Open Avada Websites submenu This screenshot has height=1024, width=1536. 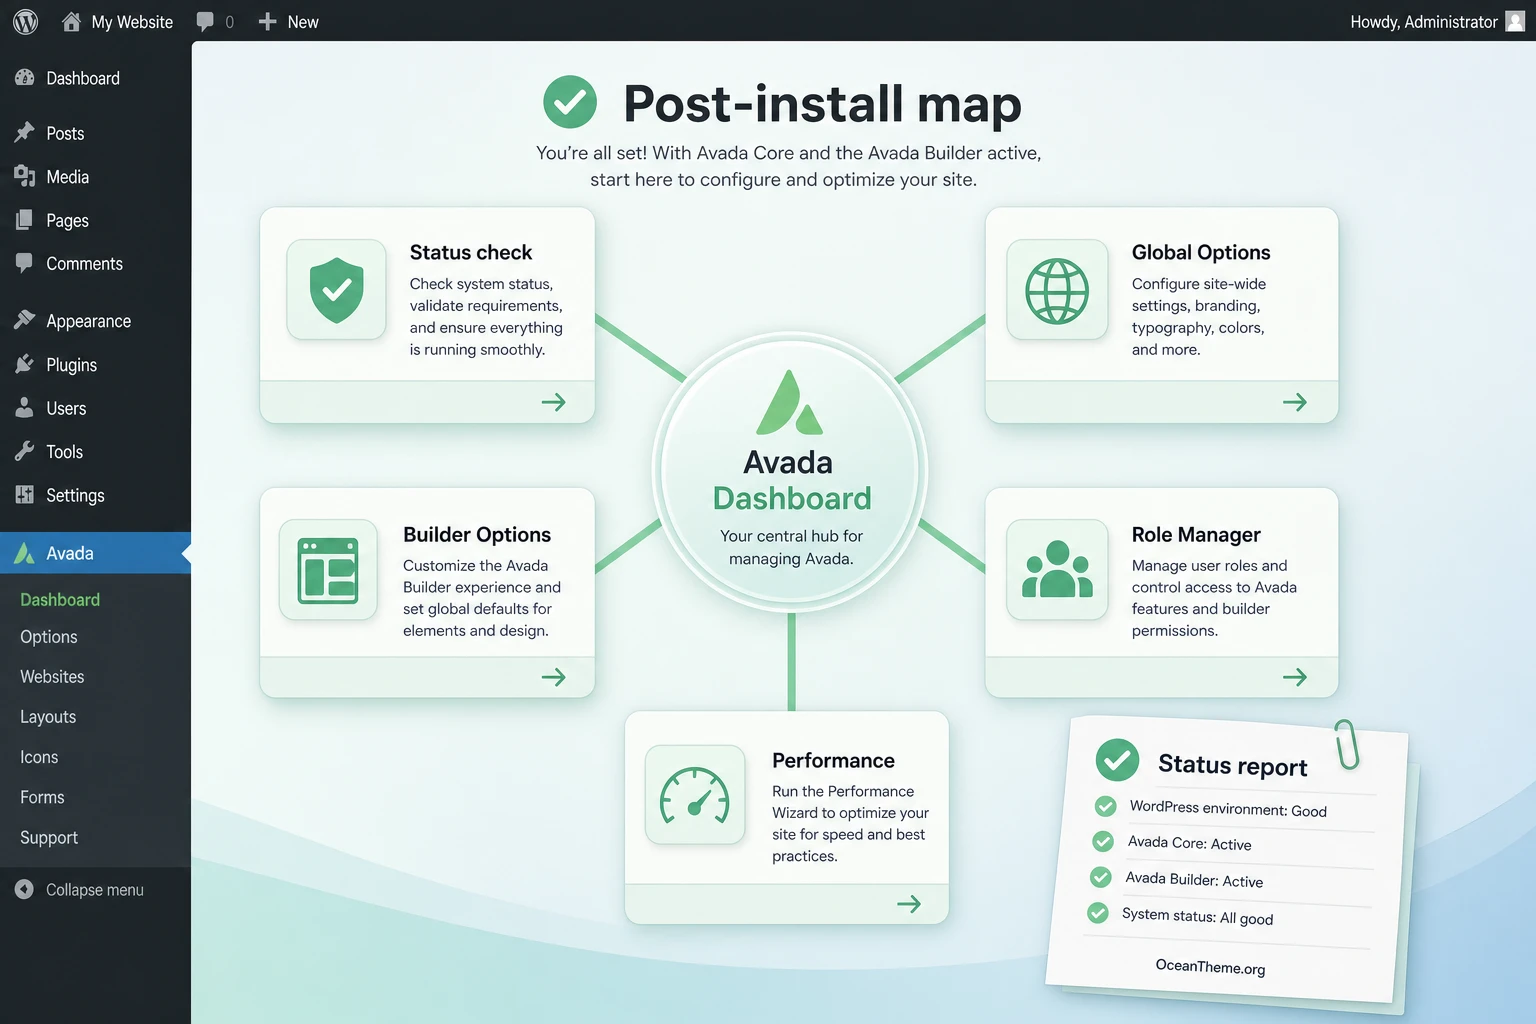(x=52, y=677)
